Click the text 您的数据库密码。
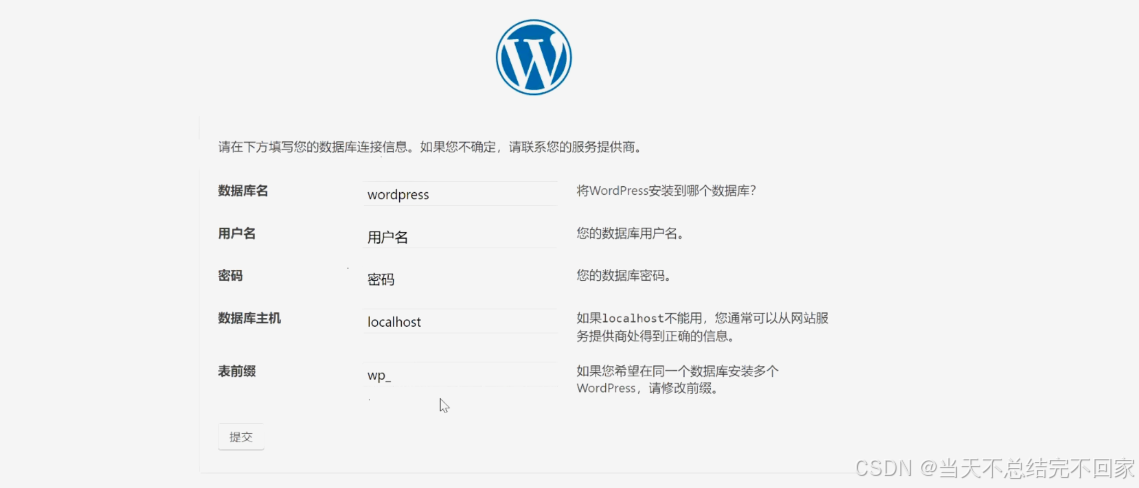The height and width of the screenshot is (488, 1139). tap(623, 276)
